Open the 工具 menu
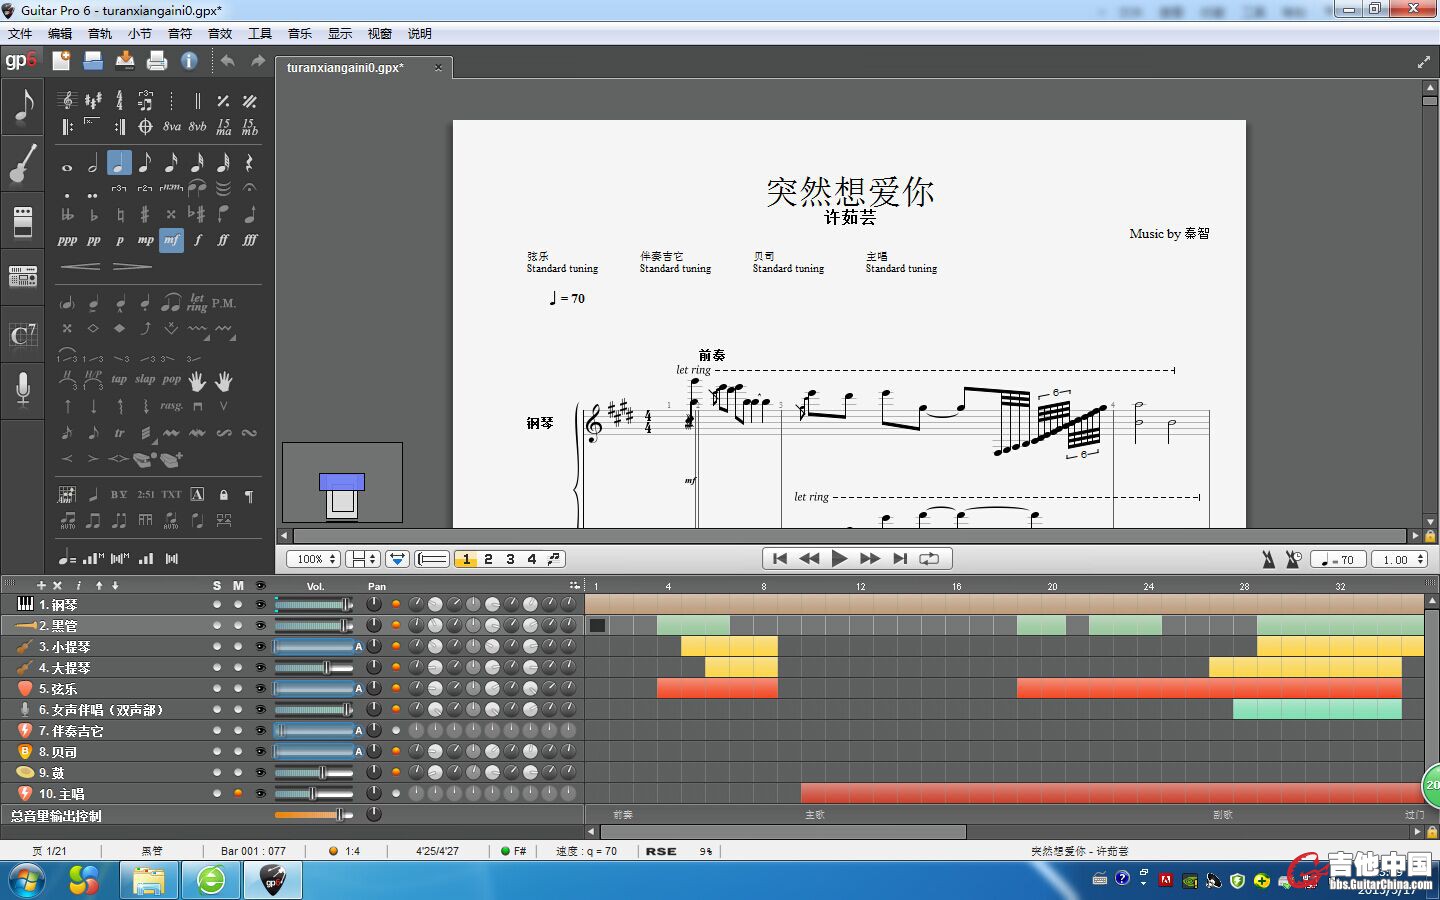Viewport: 1440px width, 900px height. click(260, 33)
